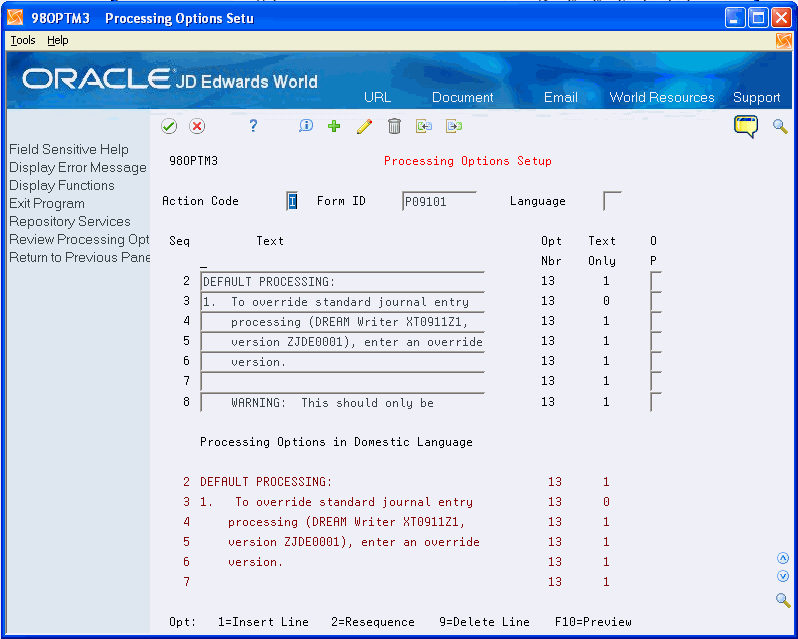Click the green checkmark OK icon
This screenshot has width=798, height=639.
click(169, 126)
